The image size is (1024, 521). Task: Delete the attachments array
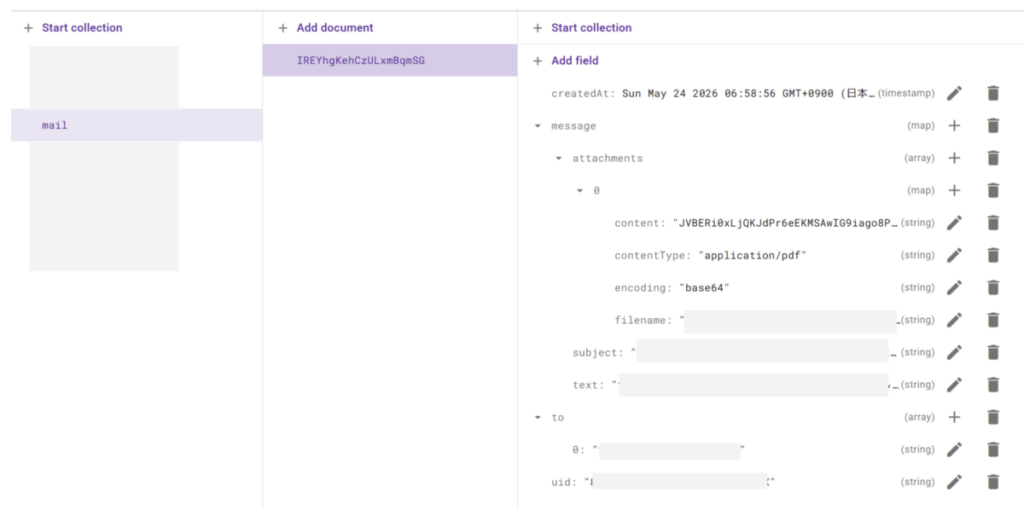[993, 158]
